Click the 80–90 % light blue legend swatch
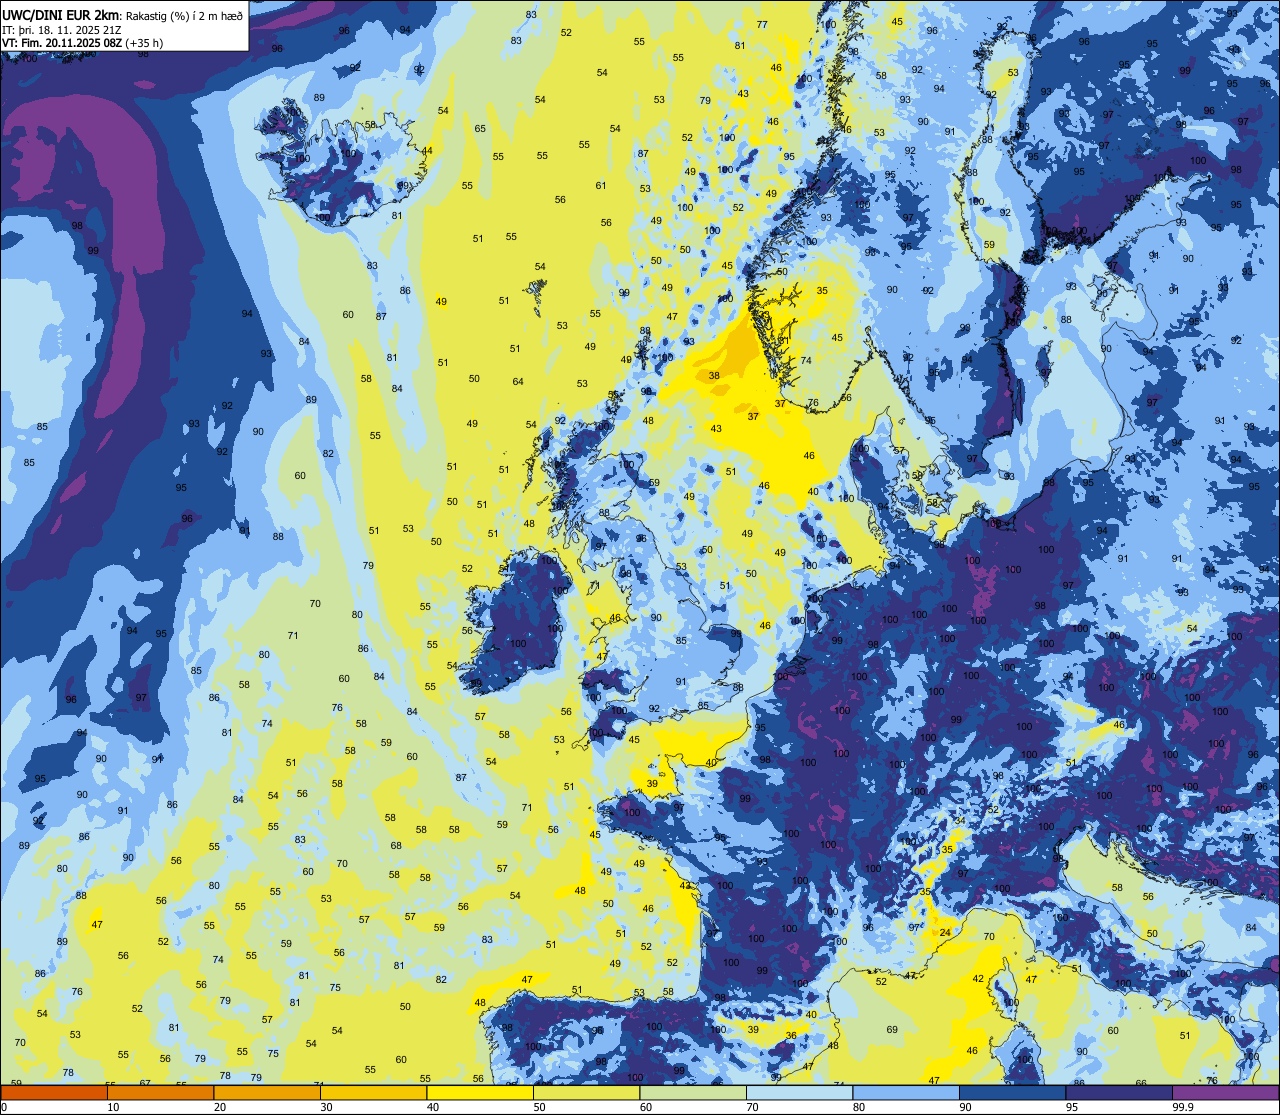 point(906,1093)
